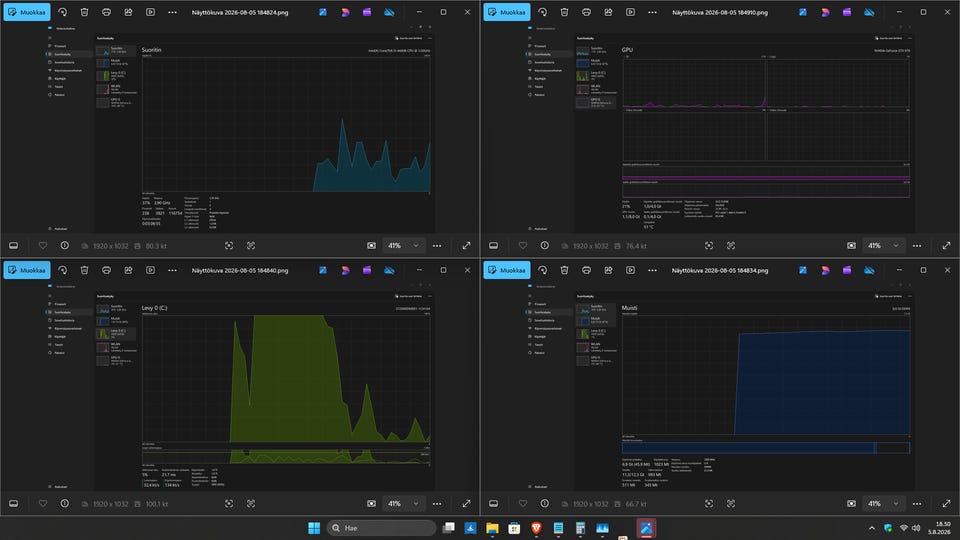Delete the 184910 GPU image
Screen dimensions: 960x540
point(564,12)
